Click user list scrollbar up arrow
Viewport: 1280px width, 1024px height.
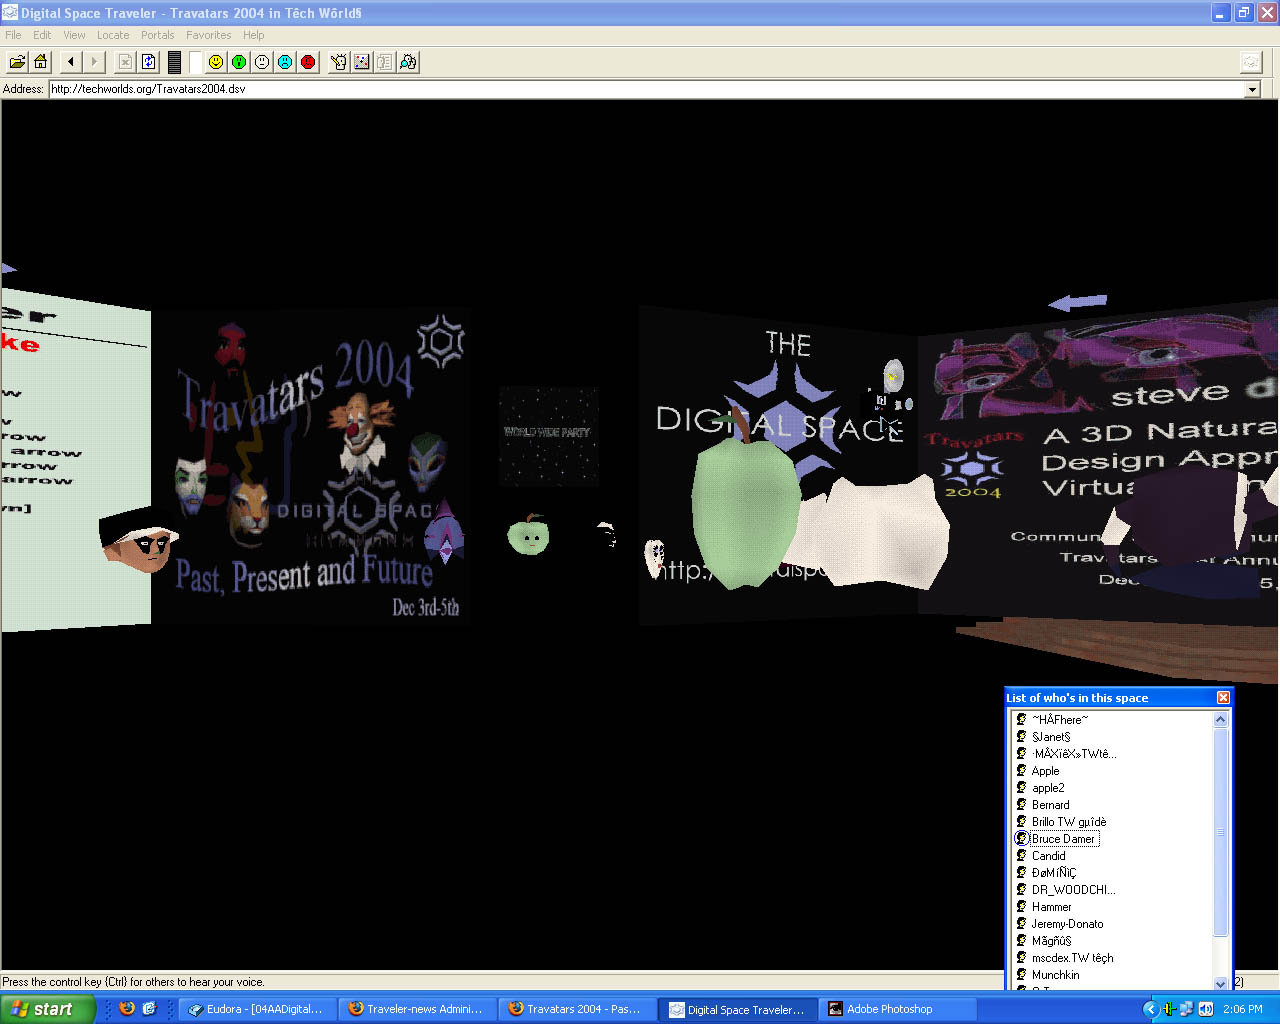click(1220, 719)
